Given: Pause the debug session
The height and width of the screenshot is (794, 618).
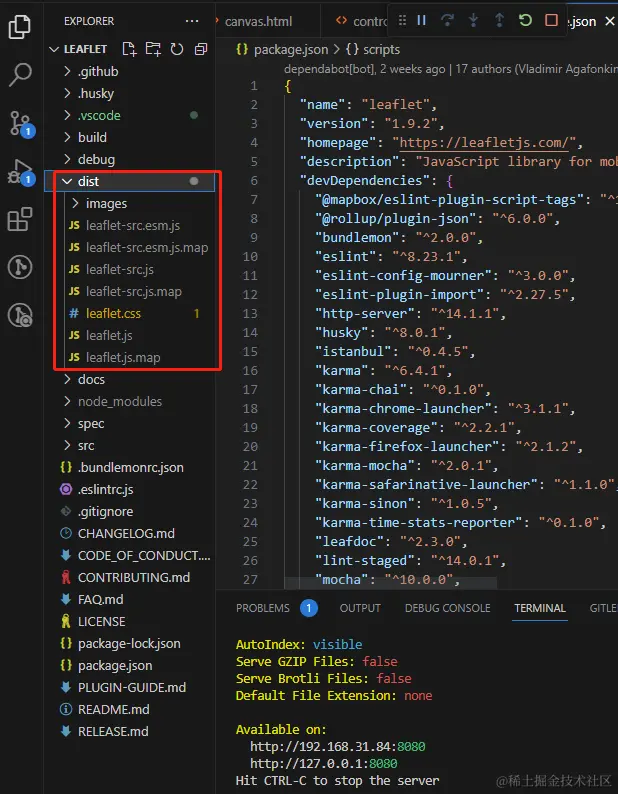Looking at the screenshot, I should pyautogui.click(x=421, y=20).
